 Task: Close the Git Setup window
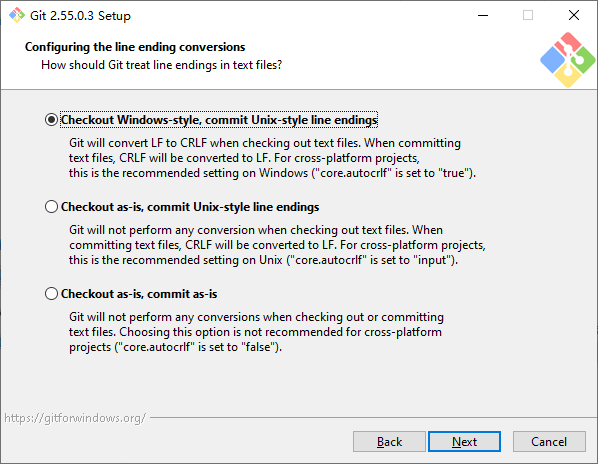click(574, 15)
